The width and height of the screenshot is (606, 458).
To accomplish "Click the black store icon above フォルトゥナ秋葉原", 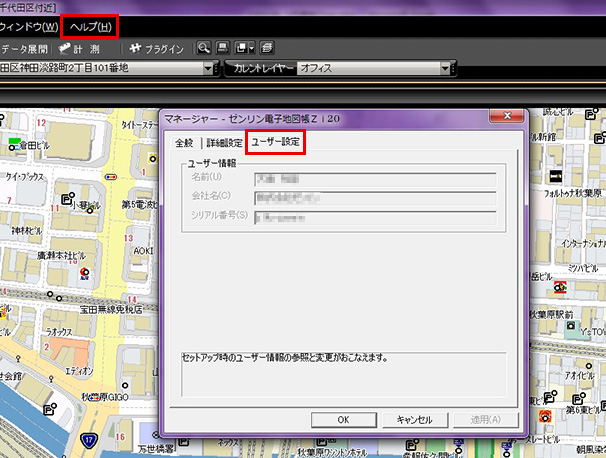I will [x=556, y=176].
